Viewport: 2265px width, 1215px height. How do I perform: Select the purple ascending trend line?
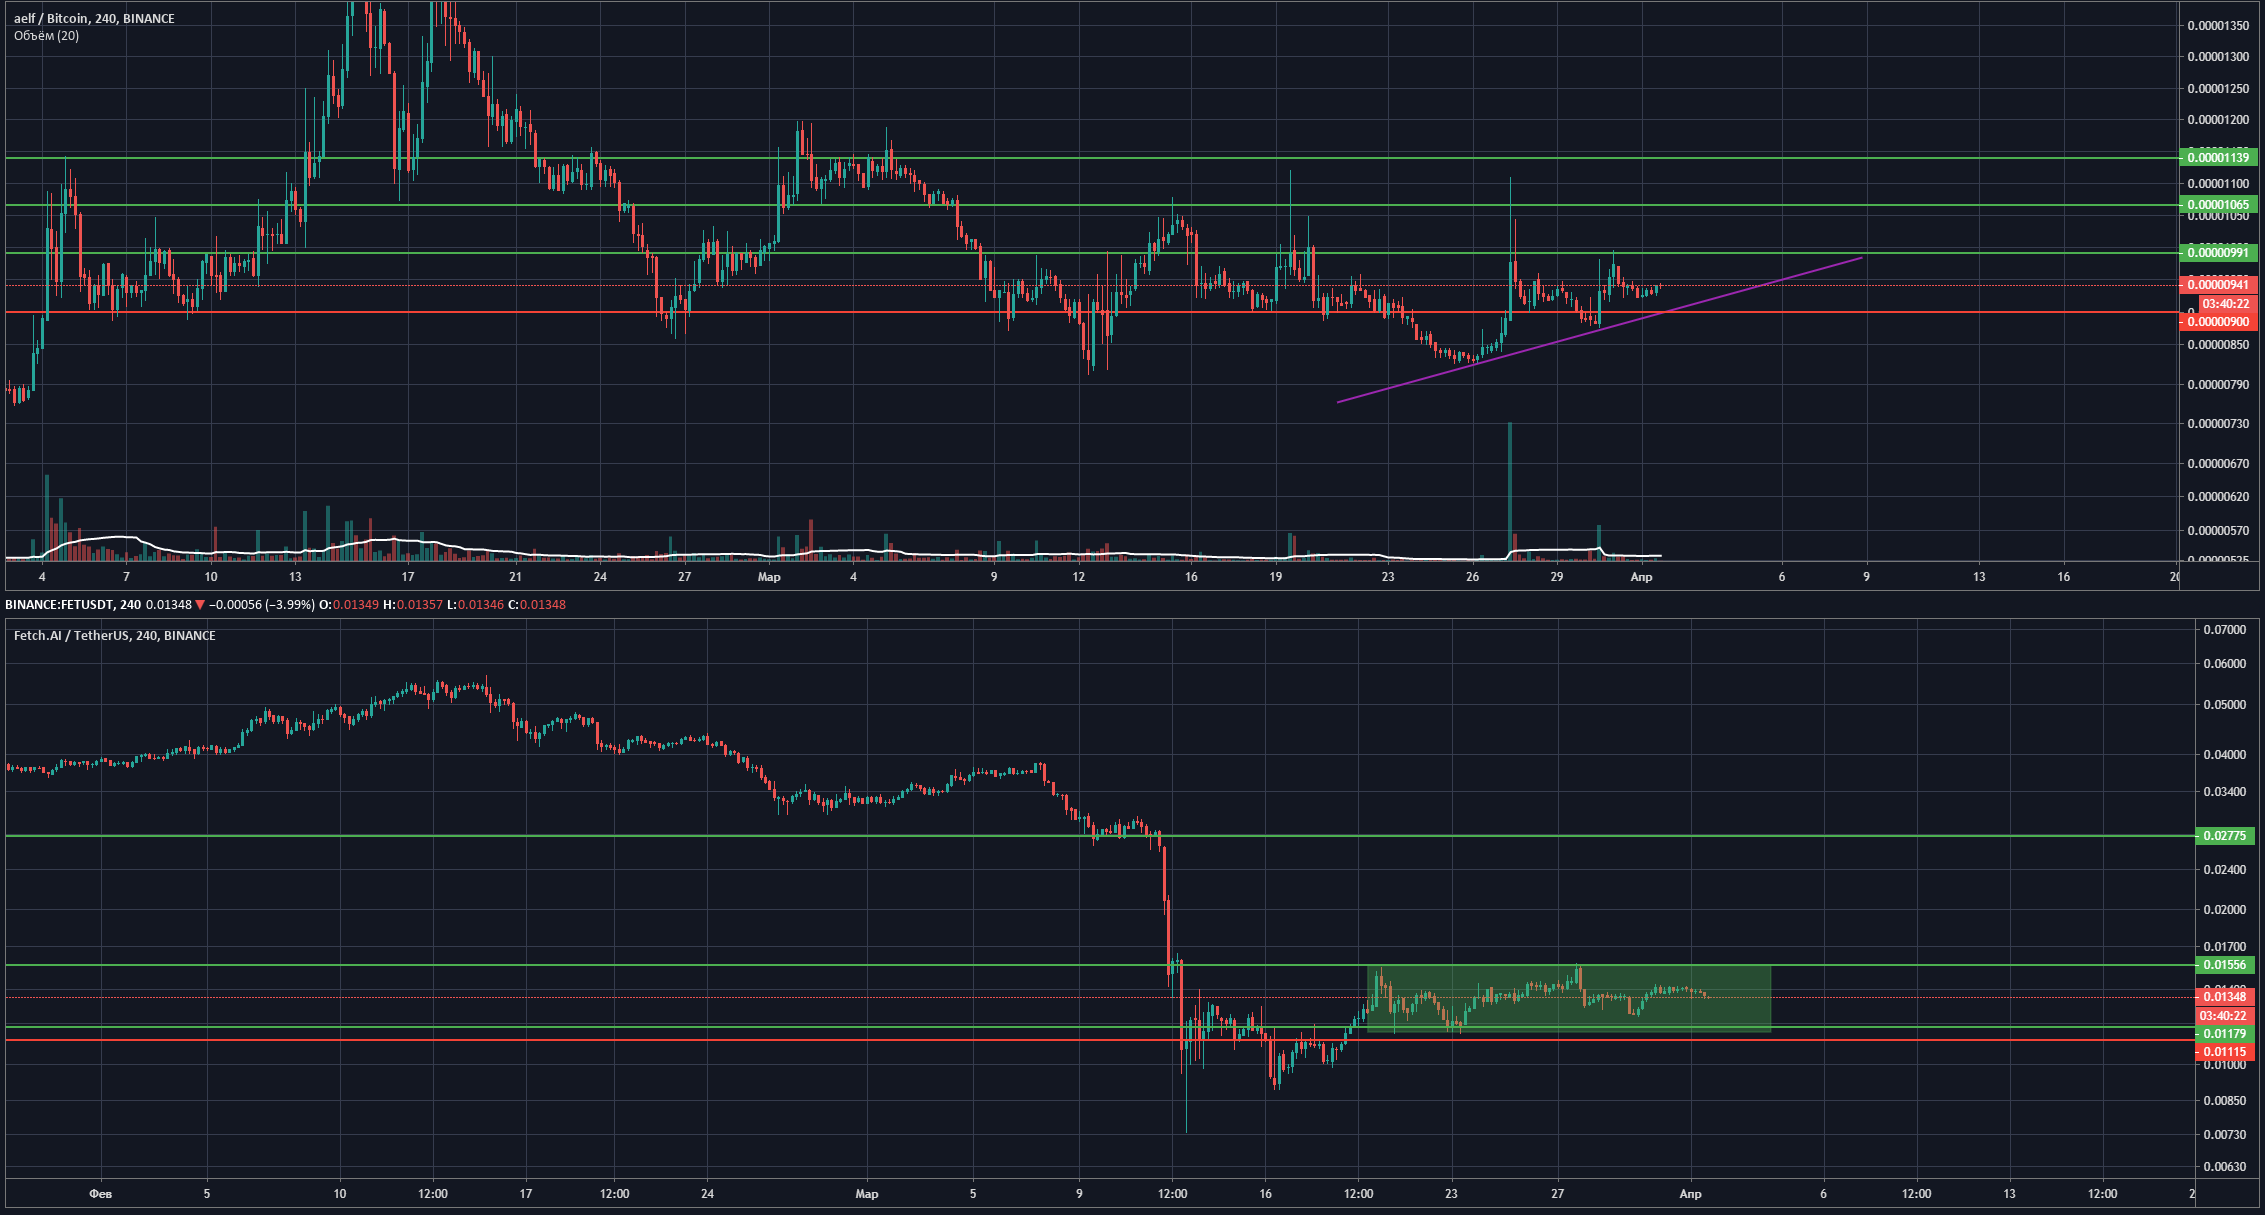(x=1600, y=330)
